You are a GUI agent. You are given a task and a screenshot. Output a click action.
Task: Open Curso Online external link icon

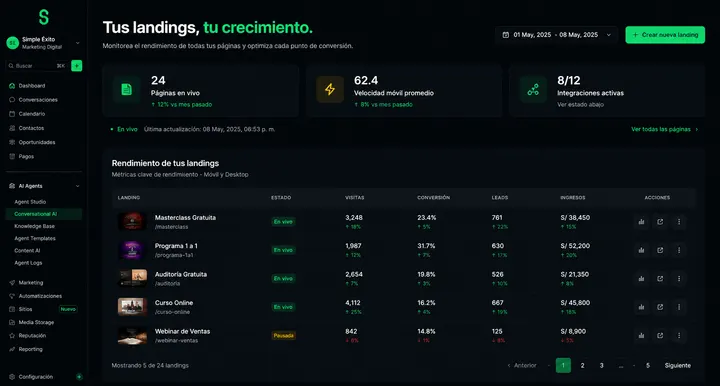[660, 307]
